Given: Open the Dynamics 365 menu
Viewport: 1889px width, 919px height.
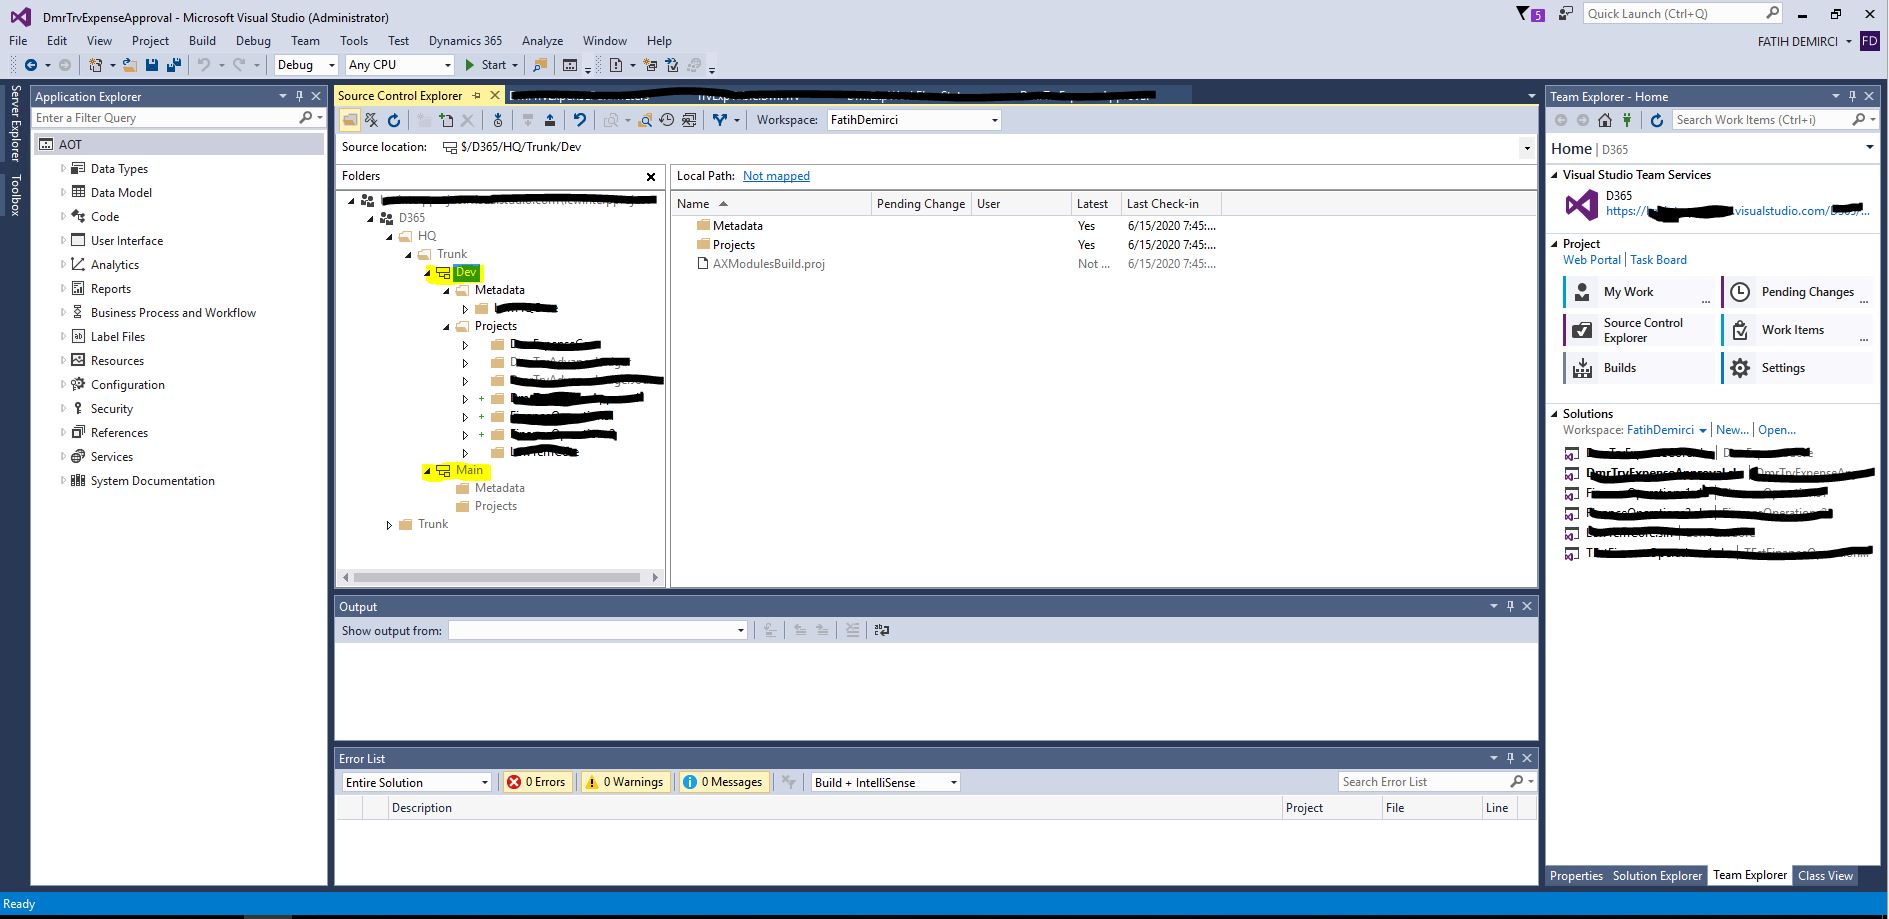Looking at the screenshot, I should click(465, 41).
